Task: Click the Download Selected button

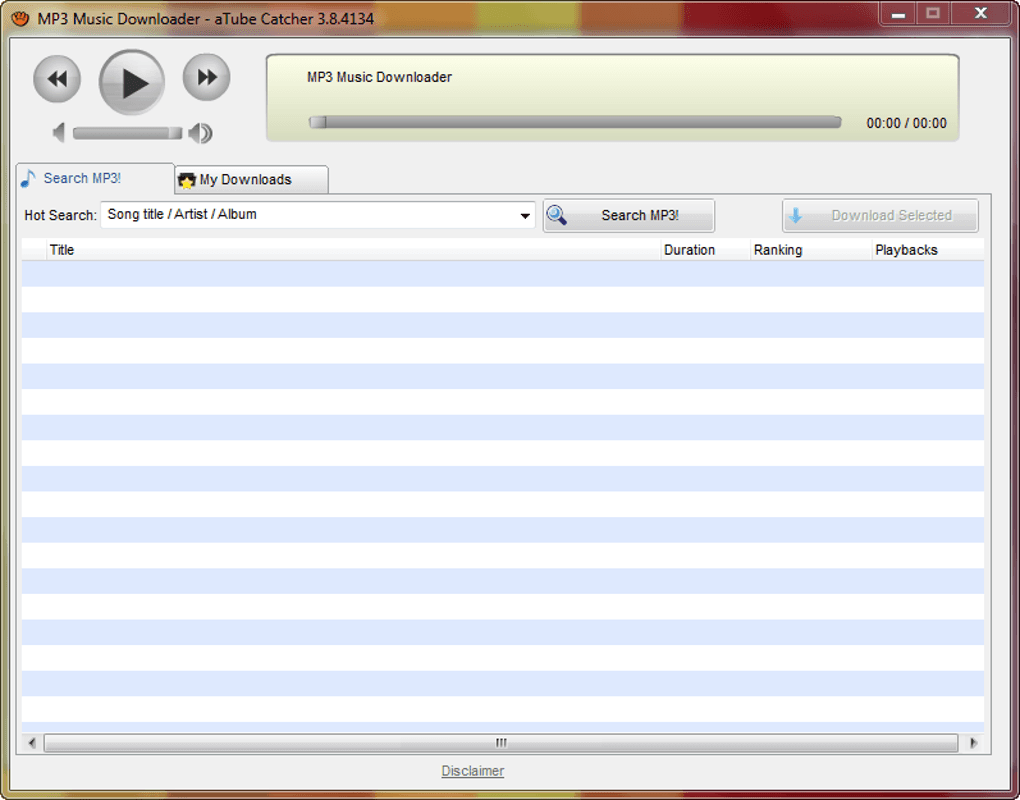Action: click(880, 215)
